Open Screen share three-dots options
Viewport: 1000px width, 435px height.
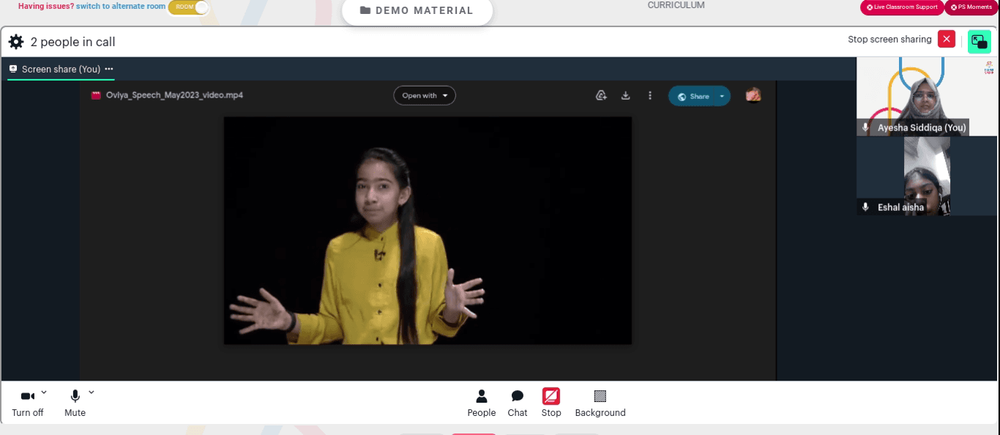click(x=109, y=69)
